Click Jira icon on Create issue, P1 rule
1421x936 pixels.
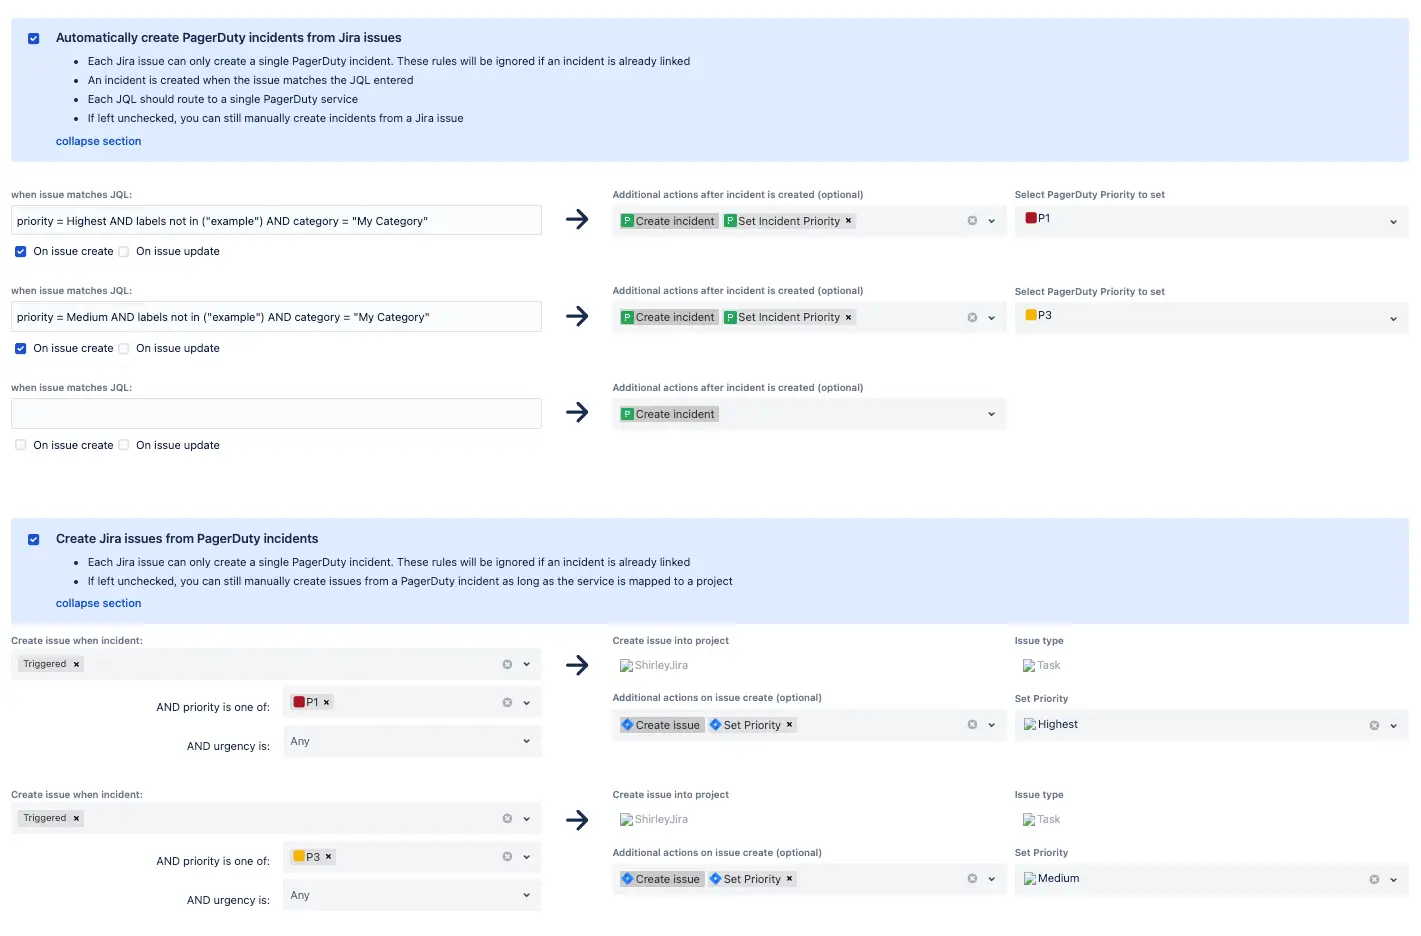coord(627,724)
